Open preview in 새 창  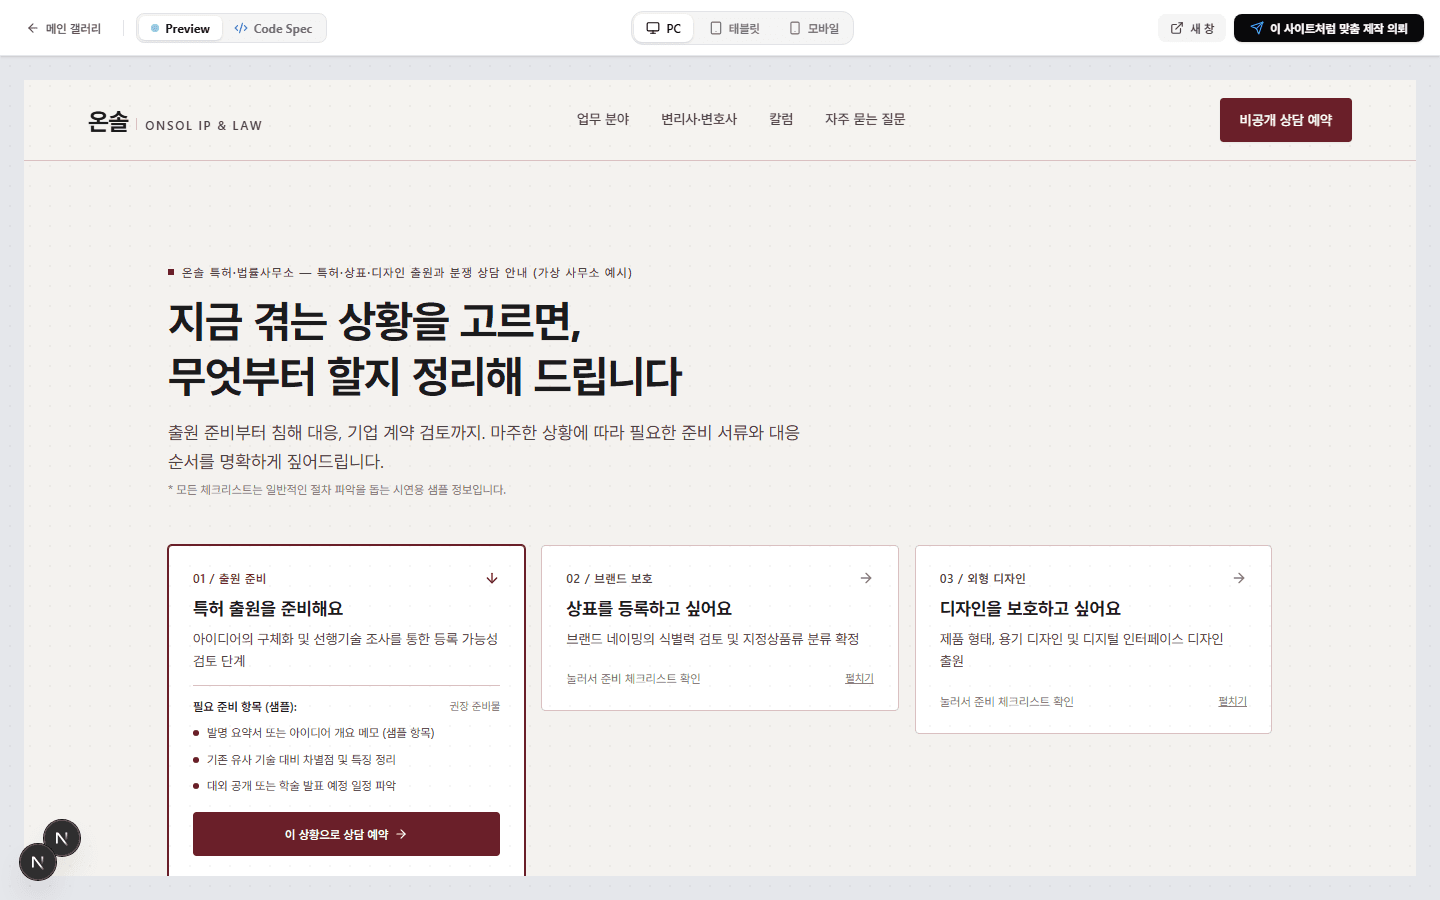[1192, 28]
